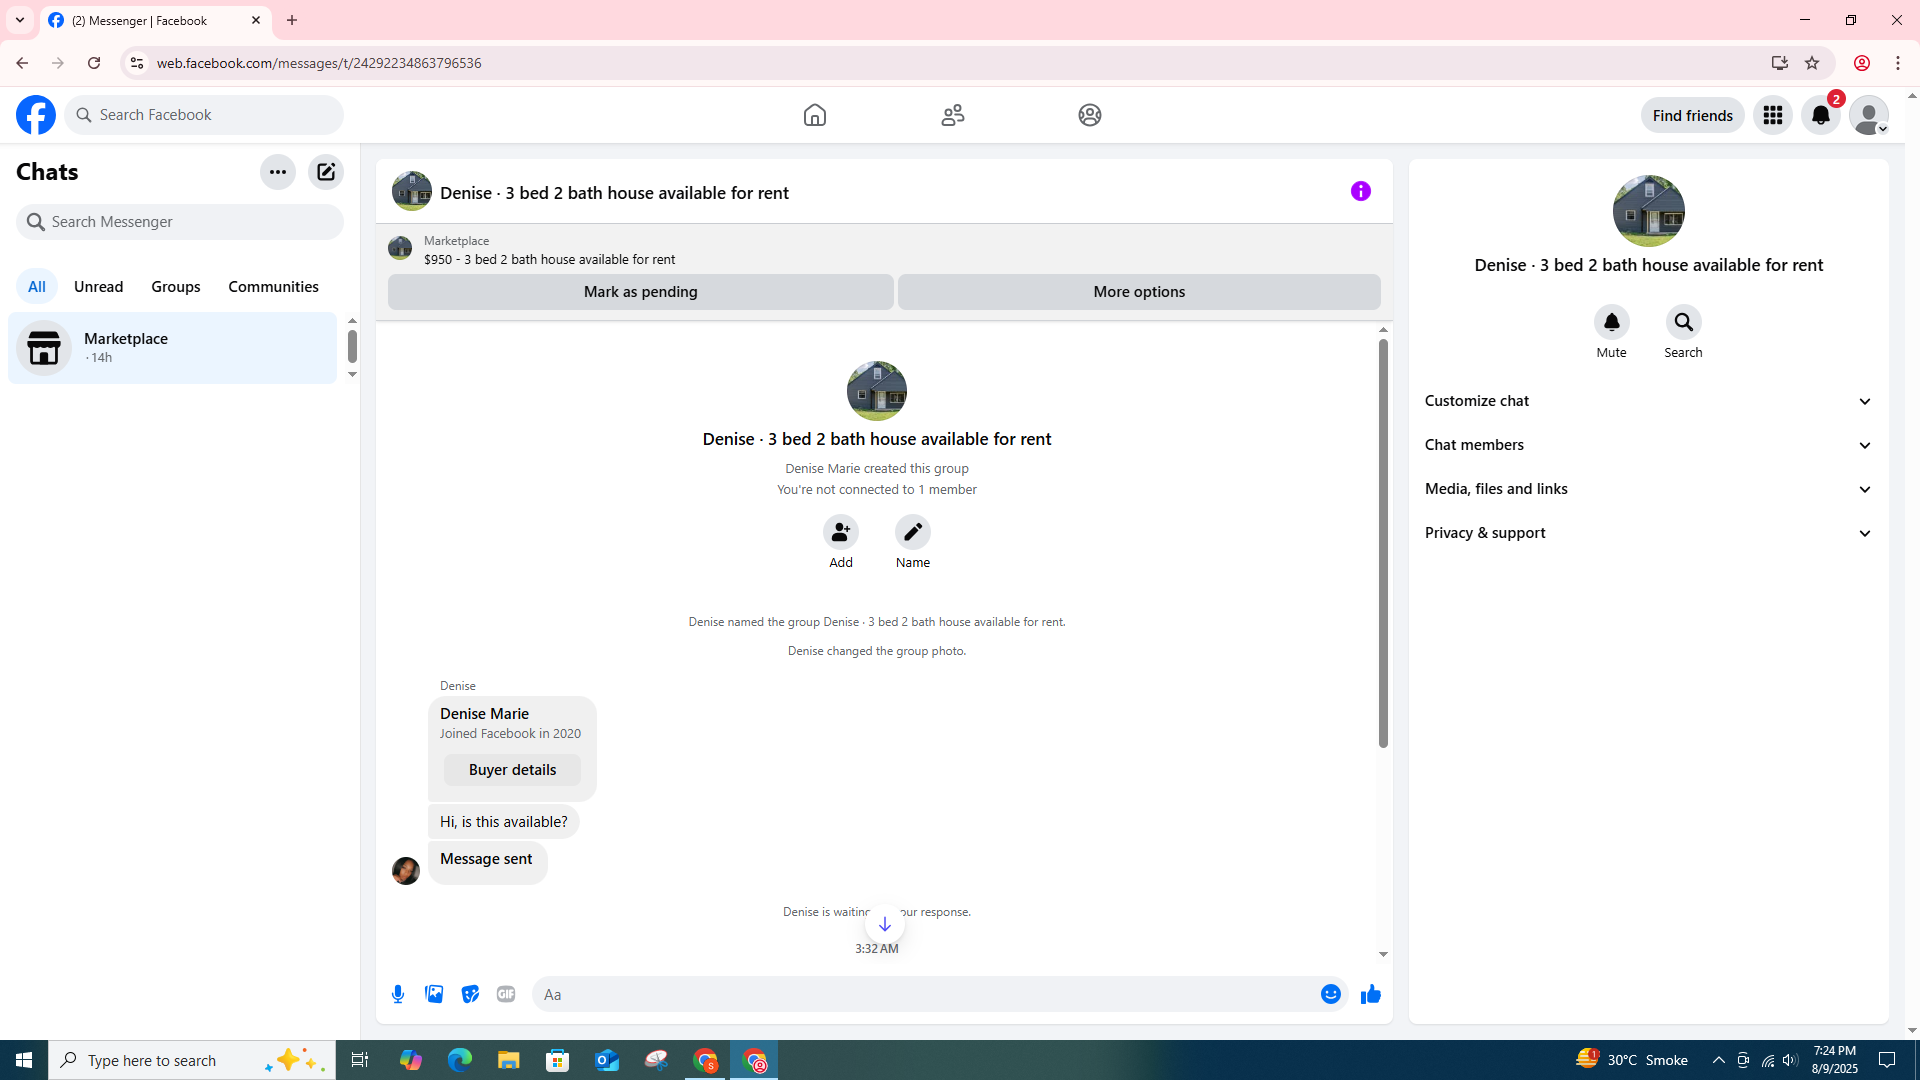
Task: Select the Communities chats filter tab
Action: 274,287
